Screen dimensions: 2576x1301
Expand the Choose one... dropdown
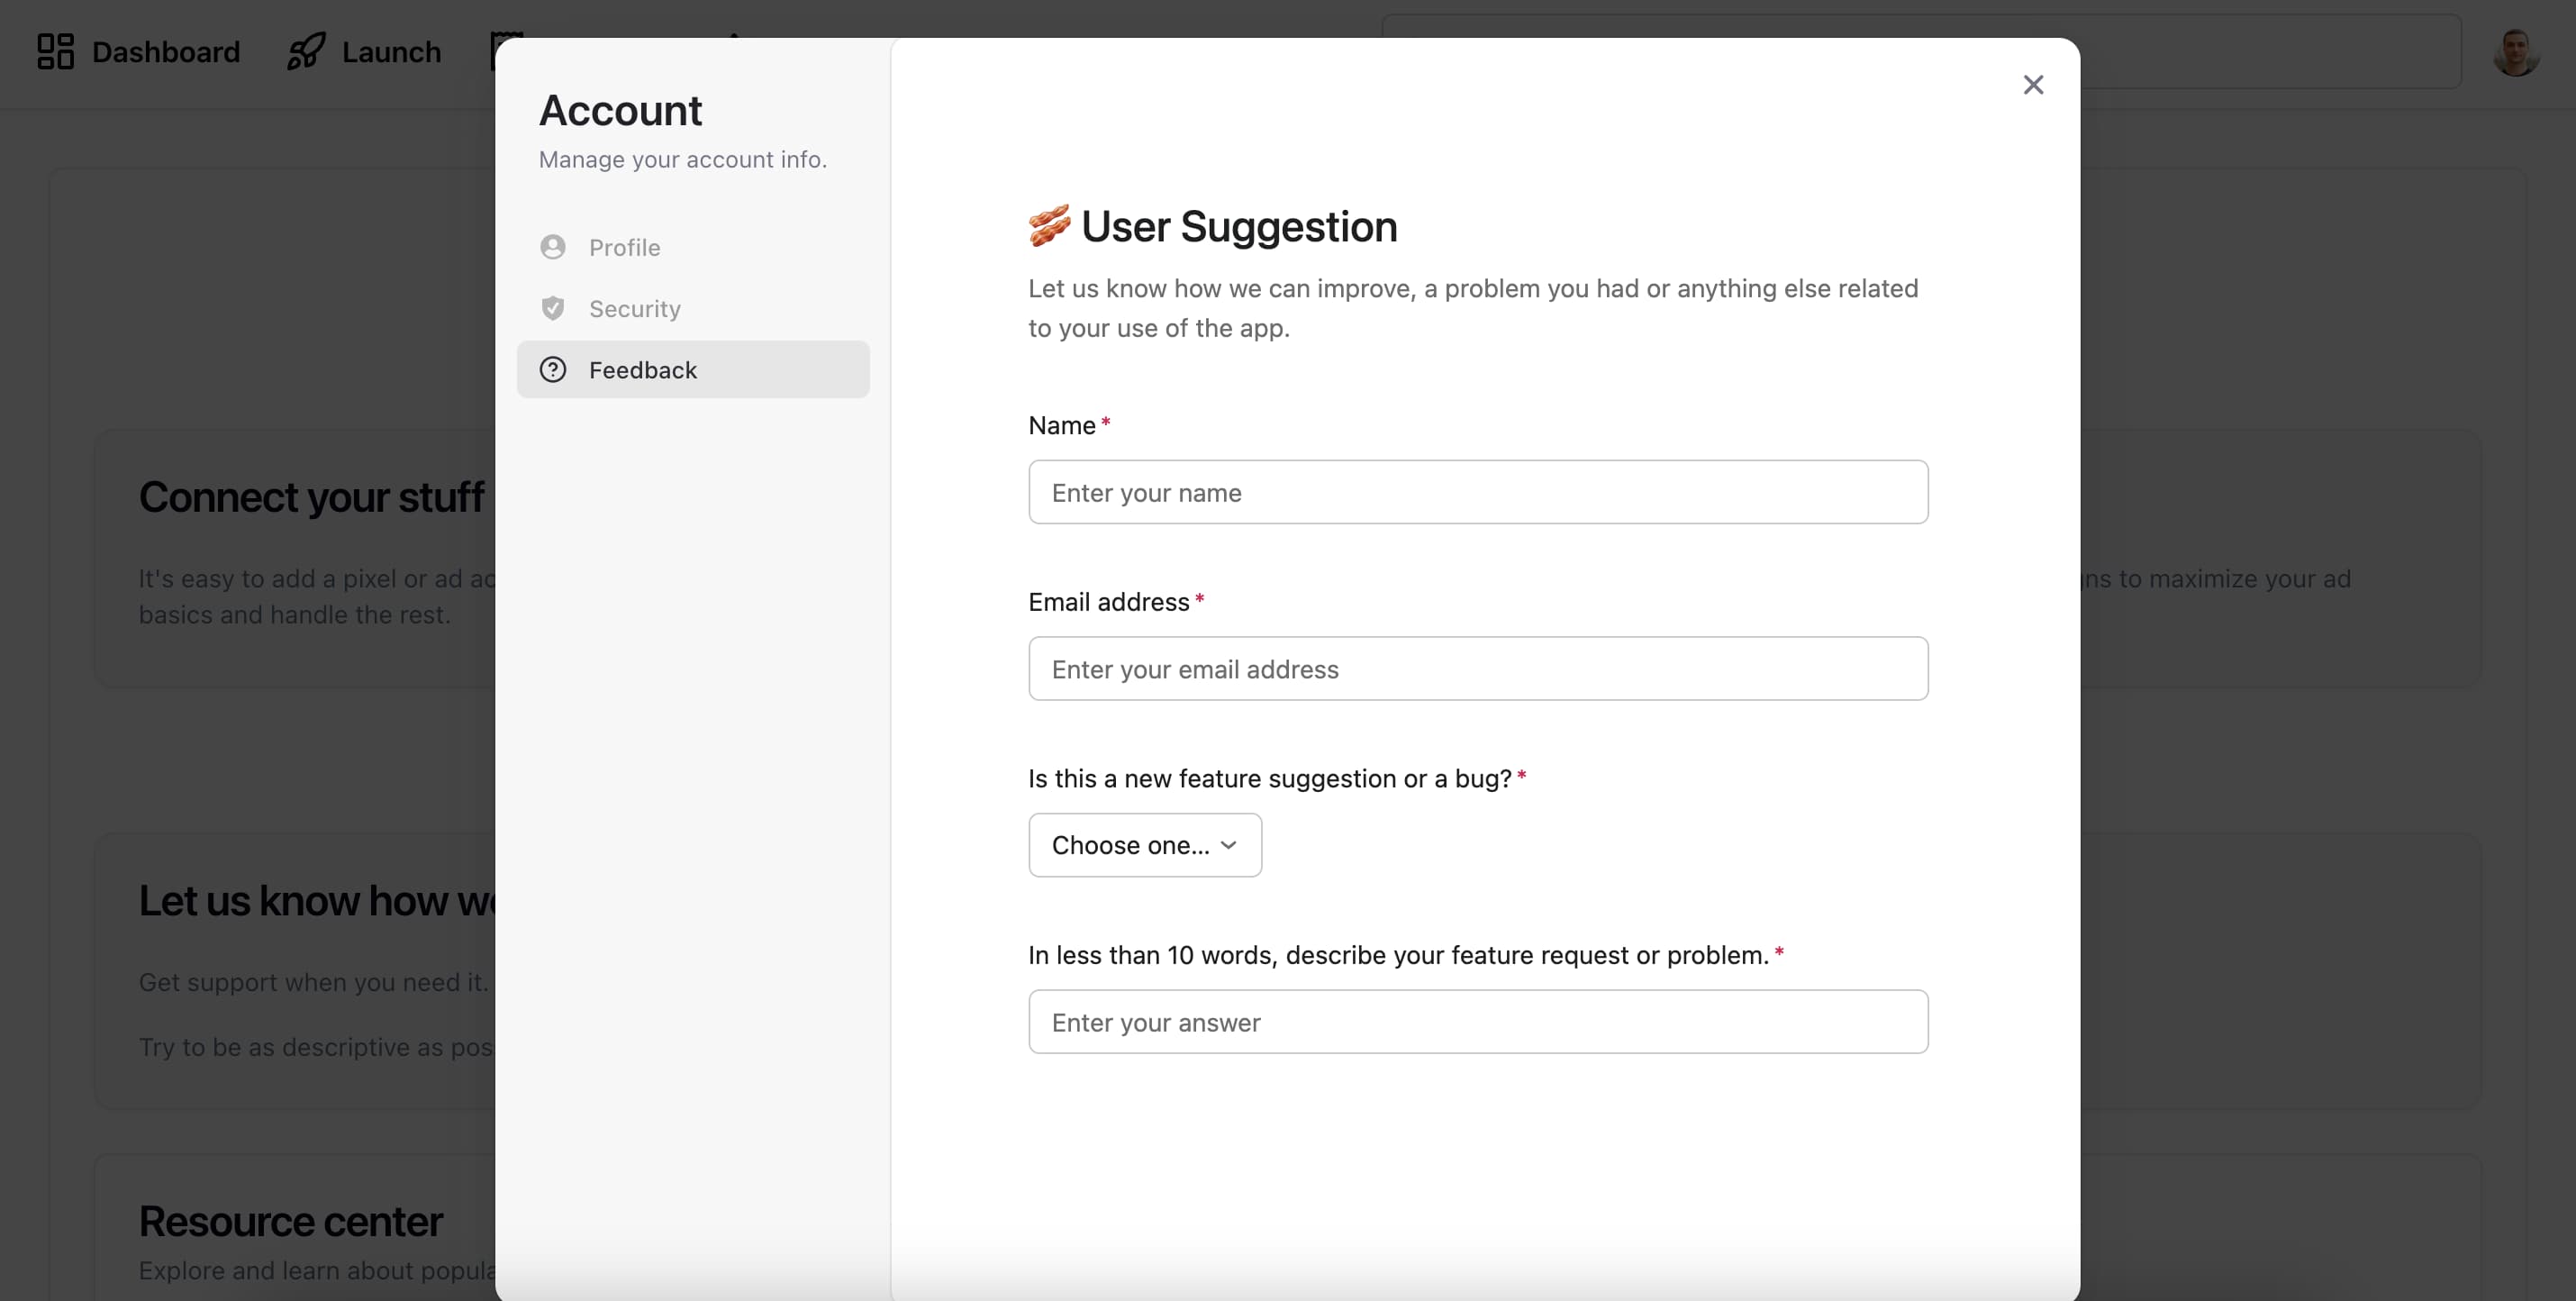(x=1145, y=845)
